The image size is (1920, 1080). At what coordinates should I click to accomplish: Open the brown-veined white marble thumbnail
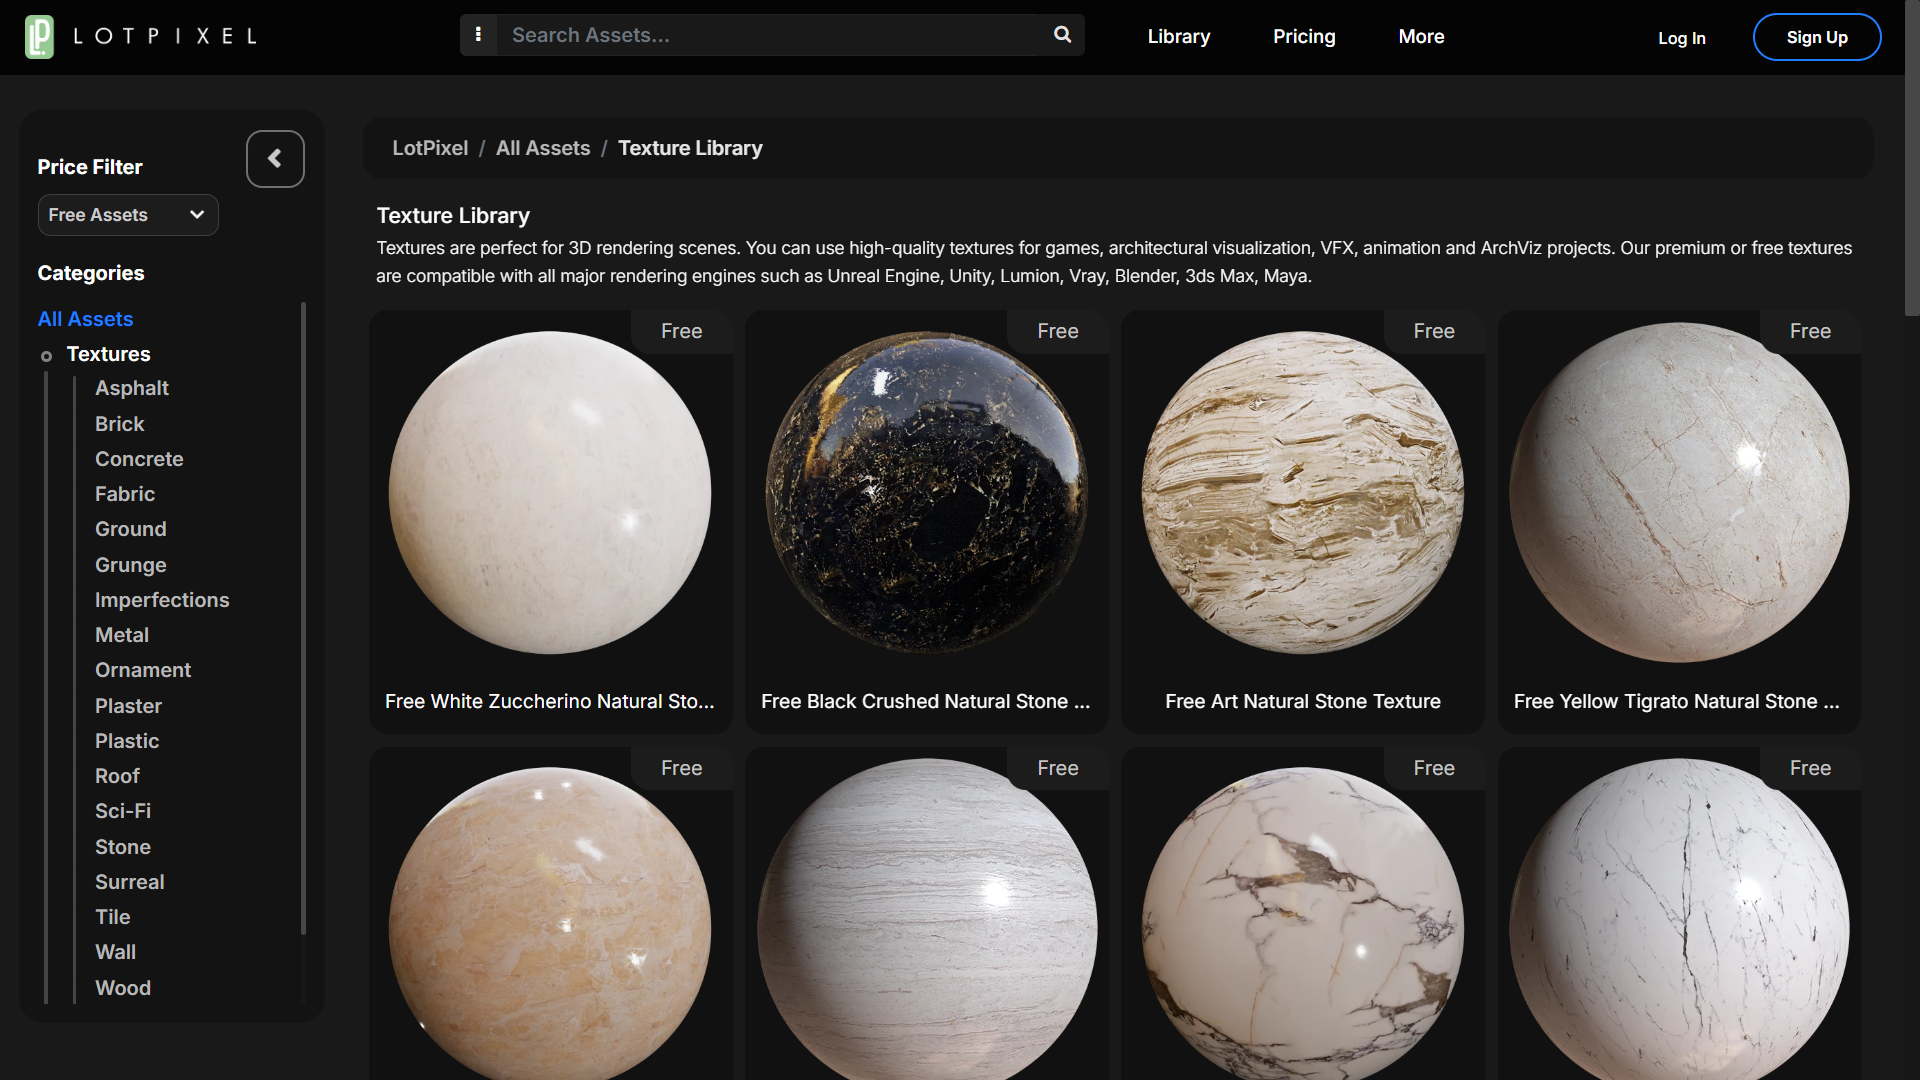coord(1303,925)
